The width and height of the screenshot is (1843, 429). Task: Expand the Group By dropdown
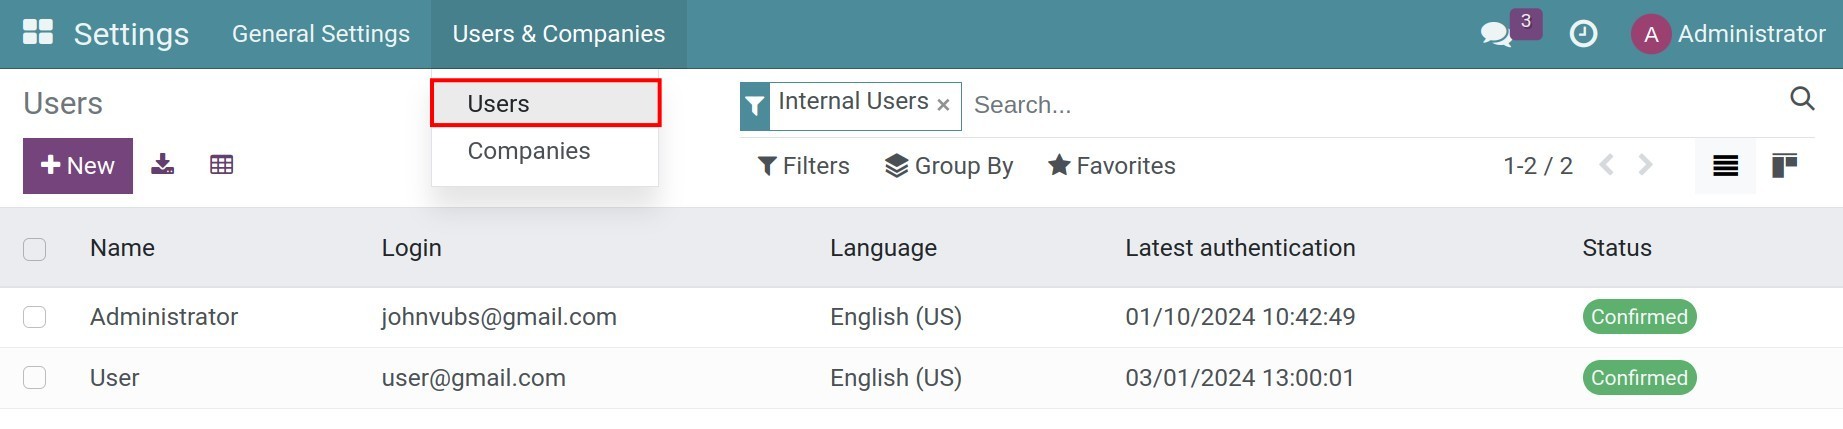[x=949, y=166]
